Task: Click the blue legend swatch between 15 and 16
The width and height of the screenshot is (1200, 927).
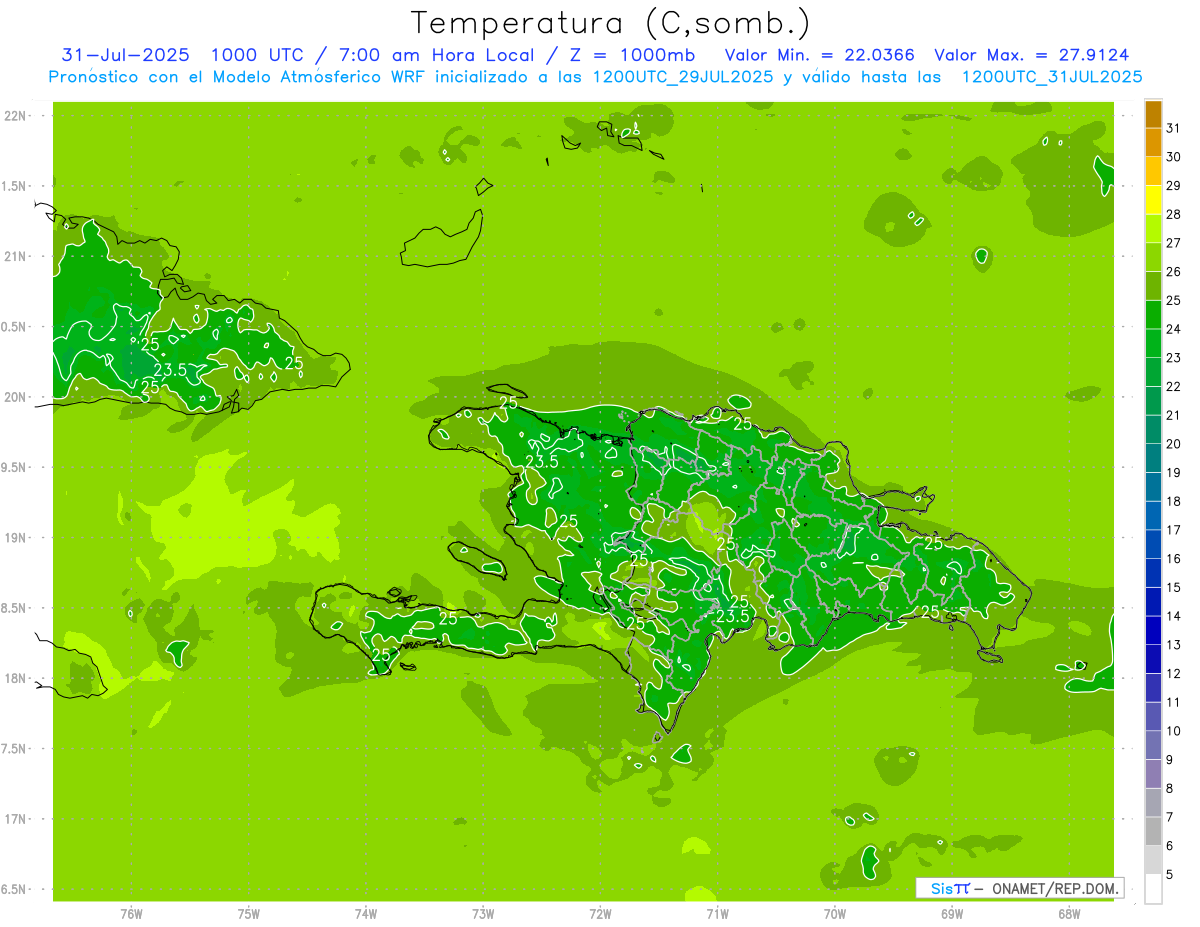Action: (x=1153, y=572)
